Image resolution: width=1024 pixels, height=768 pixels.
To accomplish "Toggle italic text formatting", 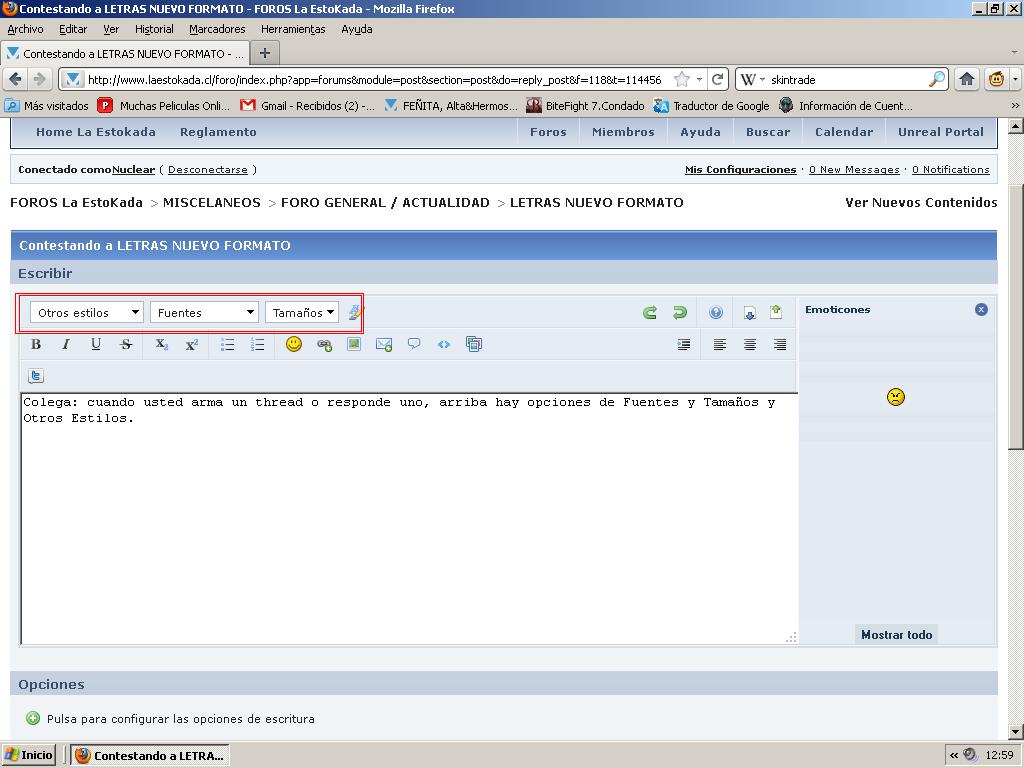I will pyautogui.click(x=66, y=344).
